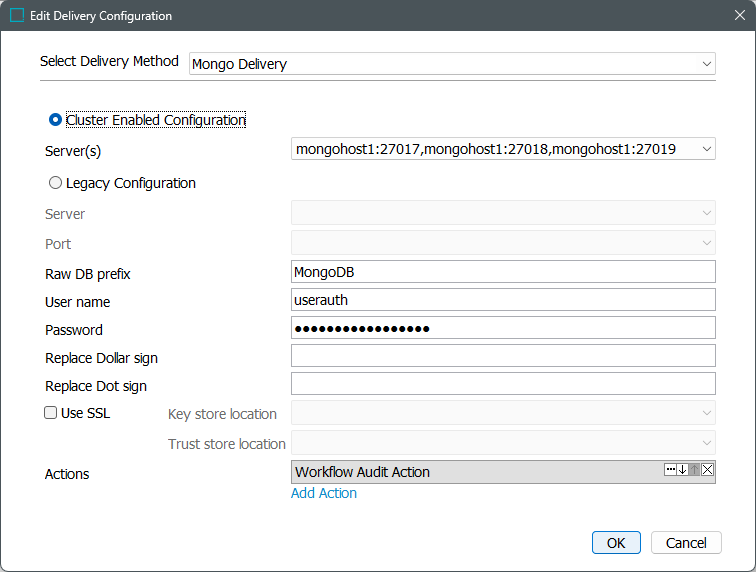Close the Edit Delivery Configuration dialog
Viewport: 756px width, 572px height.
click(x=738, y=16)
